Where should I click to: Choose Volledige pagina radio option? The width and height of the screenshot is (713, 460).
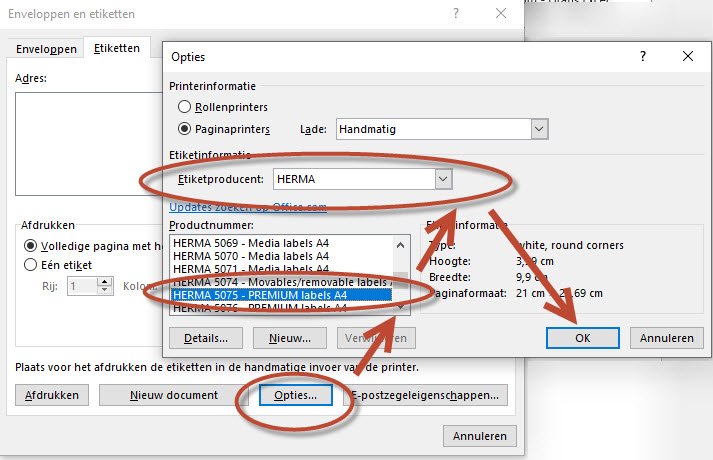32,246
